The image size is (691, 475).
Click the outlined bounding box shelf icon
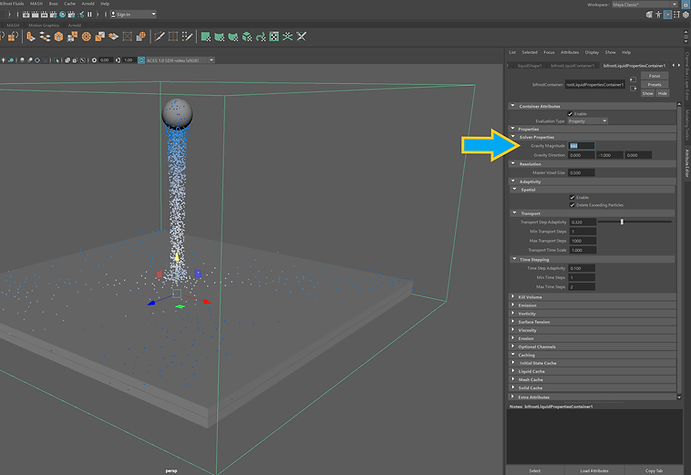(127, 37)
